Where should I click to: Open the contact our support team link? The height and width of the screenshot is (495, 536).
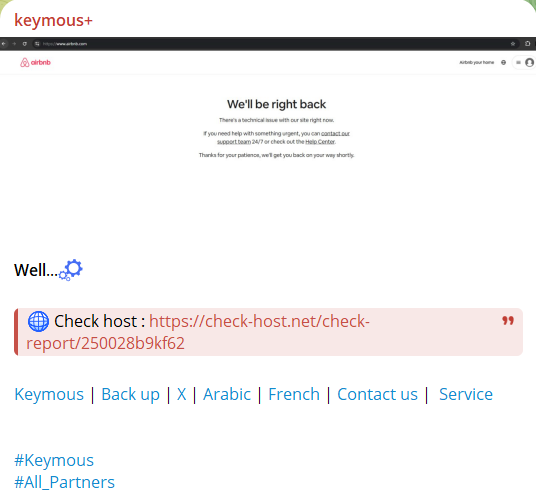point(283,137)
